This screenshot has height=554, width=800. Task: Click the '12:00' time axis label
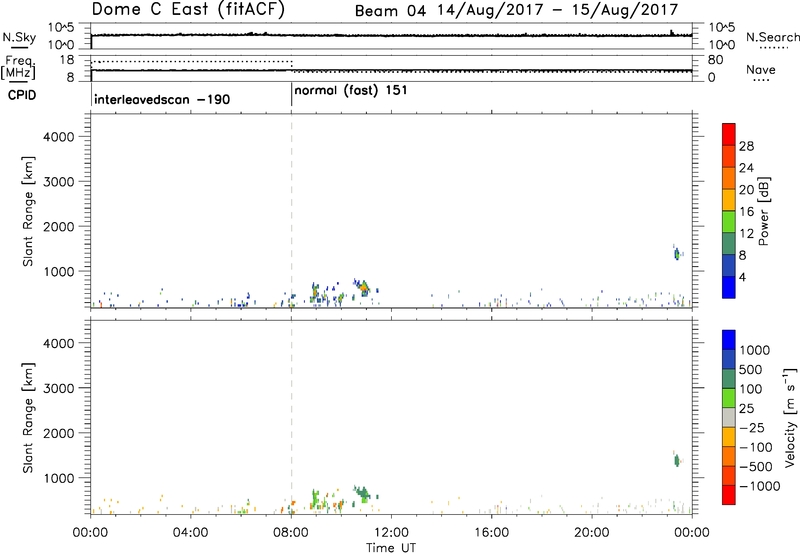click(391, 533)
